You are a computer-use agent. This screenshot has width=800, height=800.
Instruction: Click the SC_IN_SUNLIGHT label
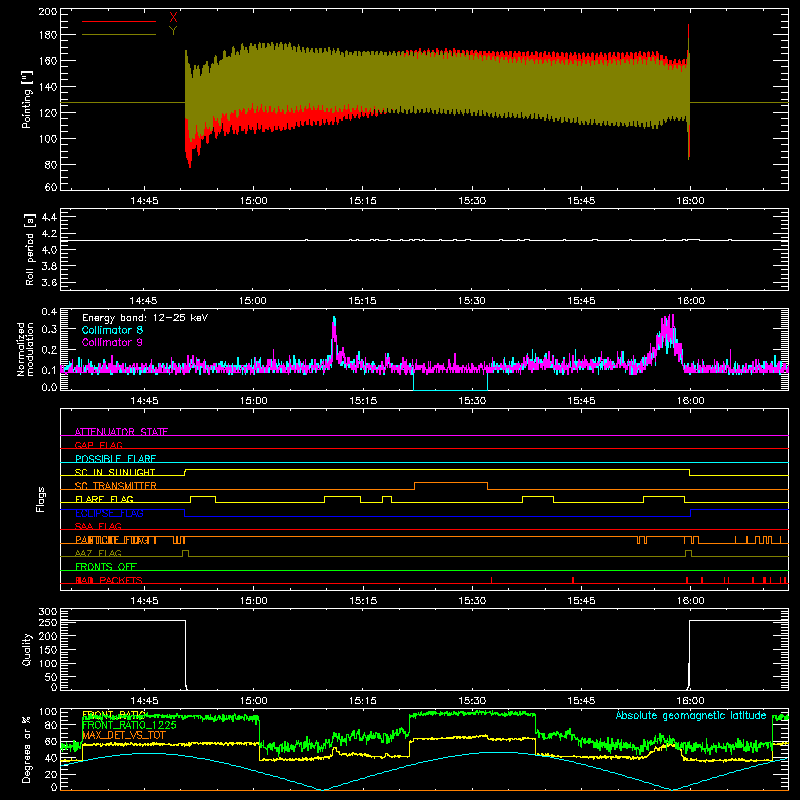tap(115, 472)
